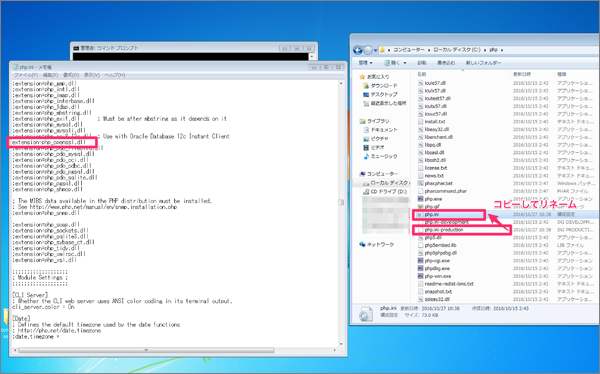Click 印刷 in the Explorer toolbar
The image size is (600, 374).
(422, 62)
